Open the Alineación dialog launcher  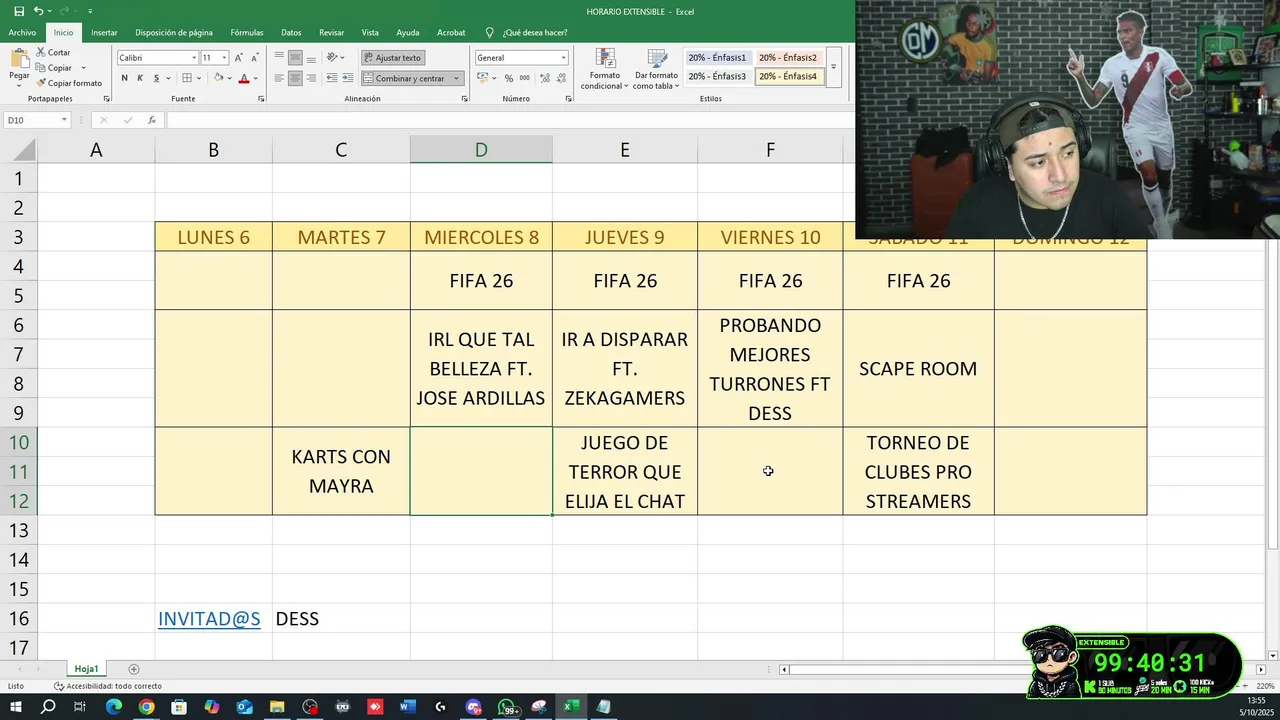point(465,99)
